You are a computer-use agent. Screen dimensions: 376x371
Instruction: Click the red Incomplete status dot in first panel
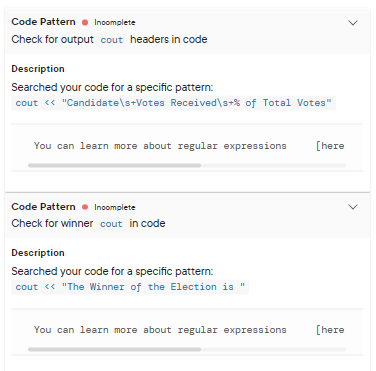tap(85, 22)
